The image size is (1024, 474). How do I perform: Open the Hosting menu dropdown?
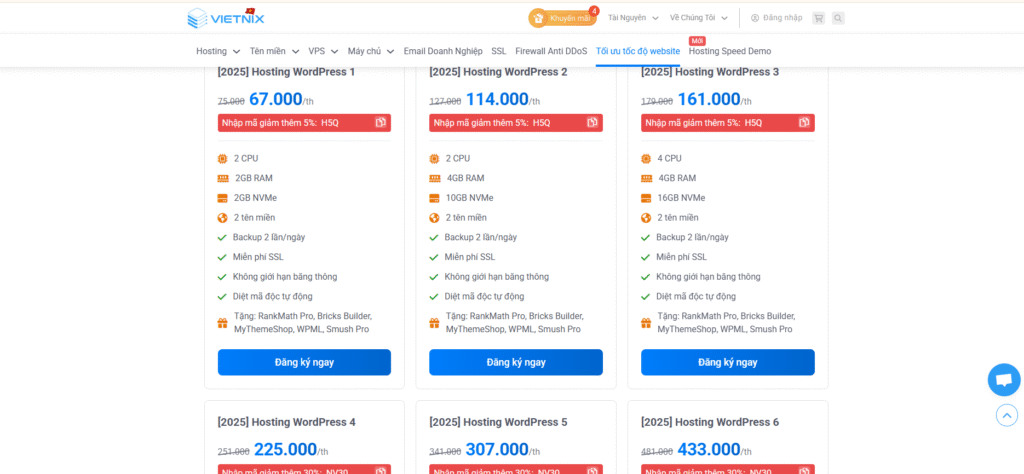(218, 51)
